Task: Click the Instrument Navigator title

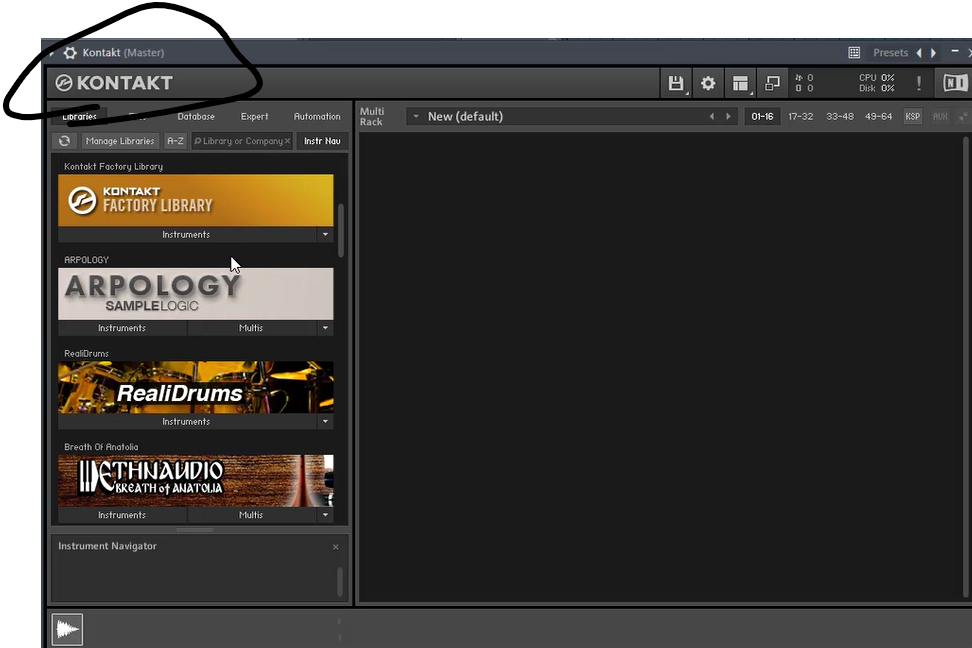Action: pyautogui.click(x=107, y=546)
